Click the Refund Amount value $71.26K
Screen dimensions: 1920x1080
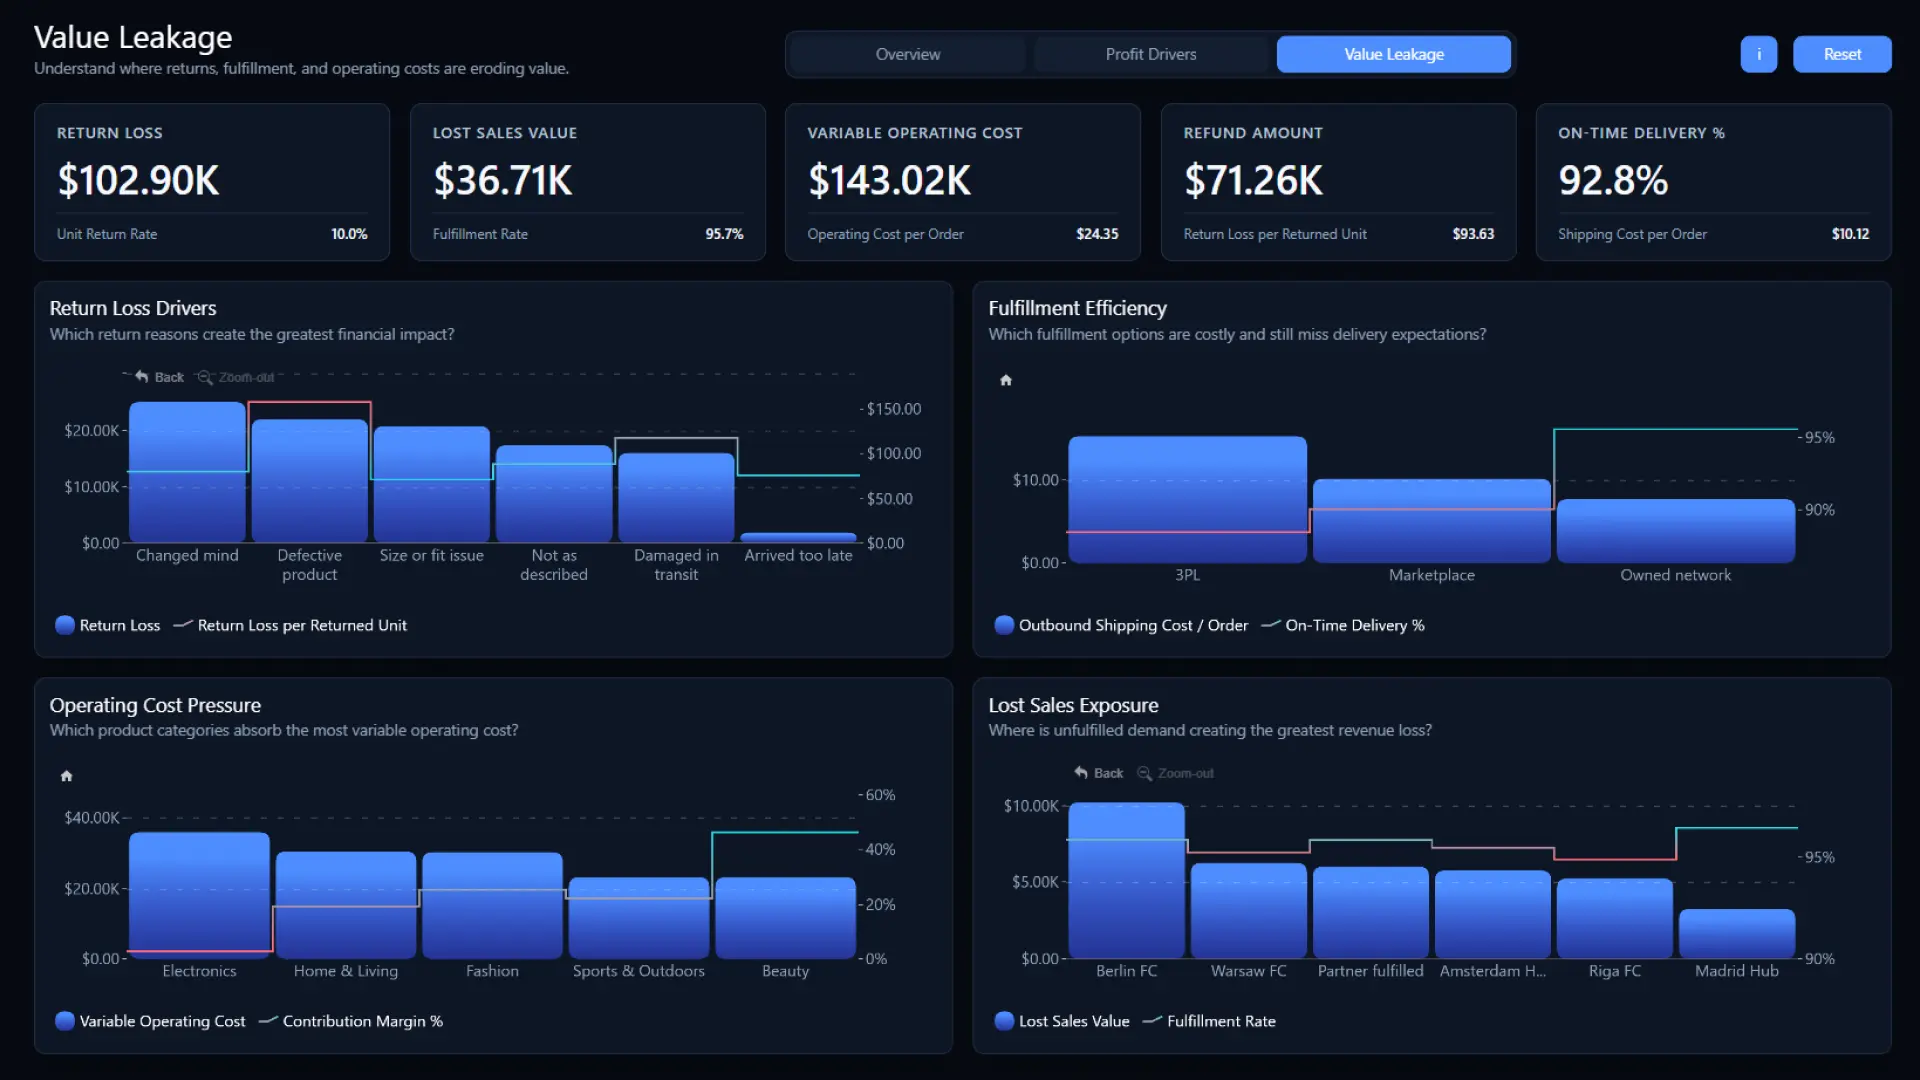point(1253,181)
